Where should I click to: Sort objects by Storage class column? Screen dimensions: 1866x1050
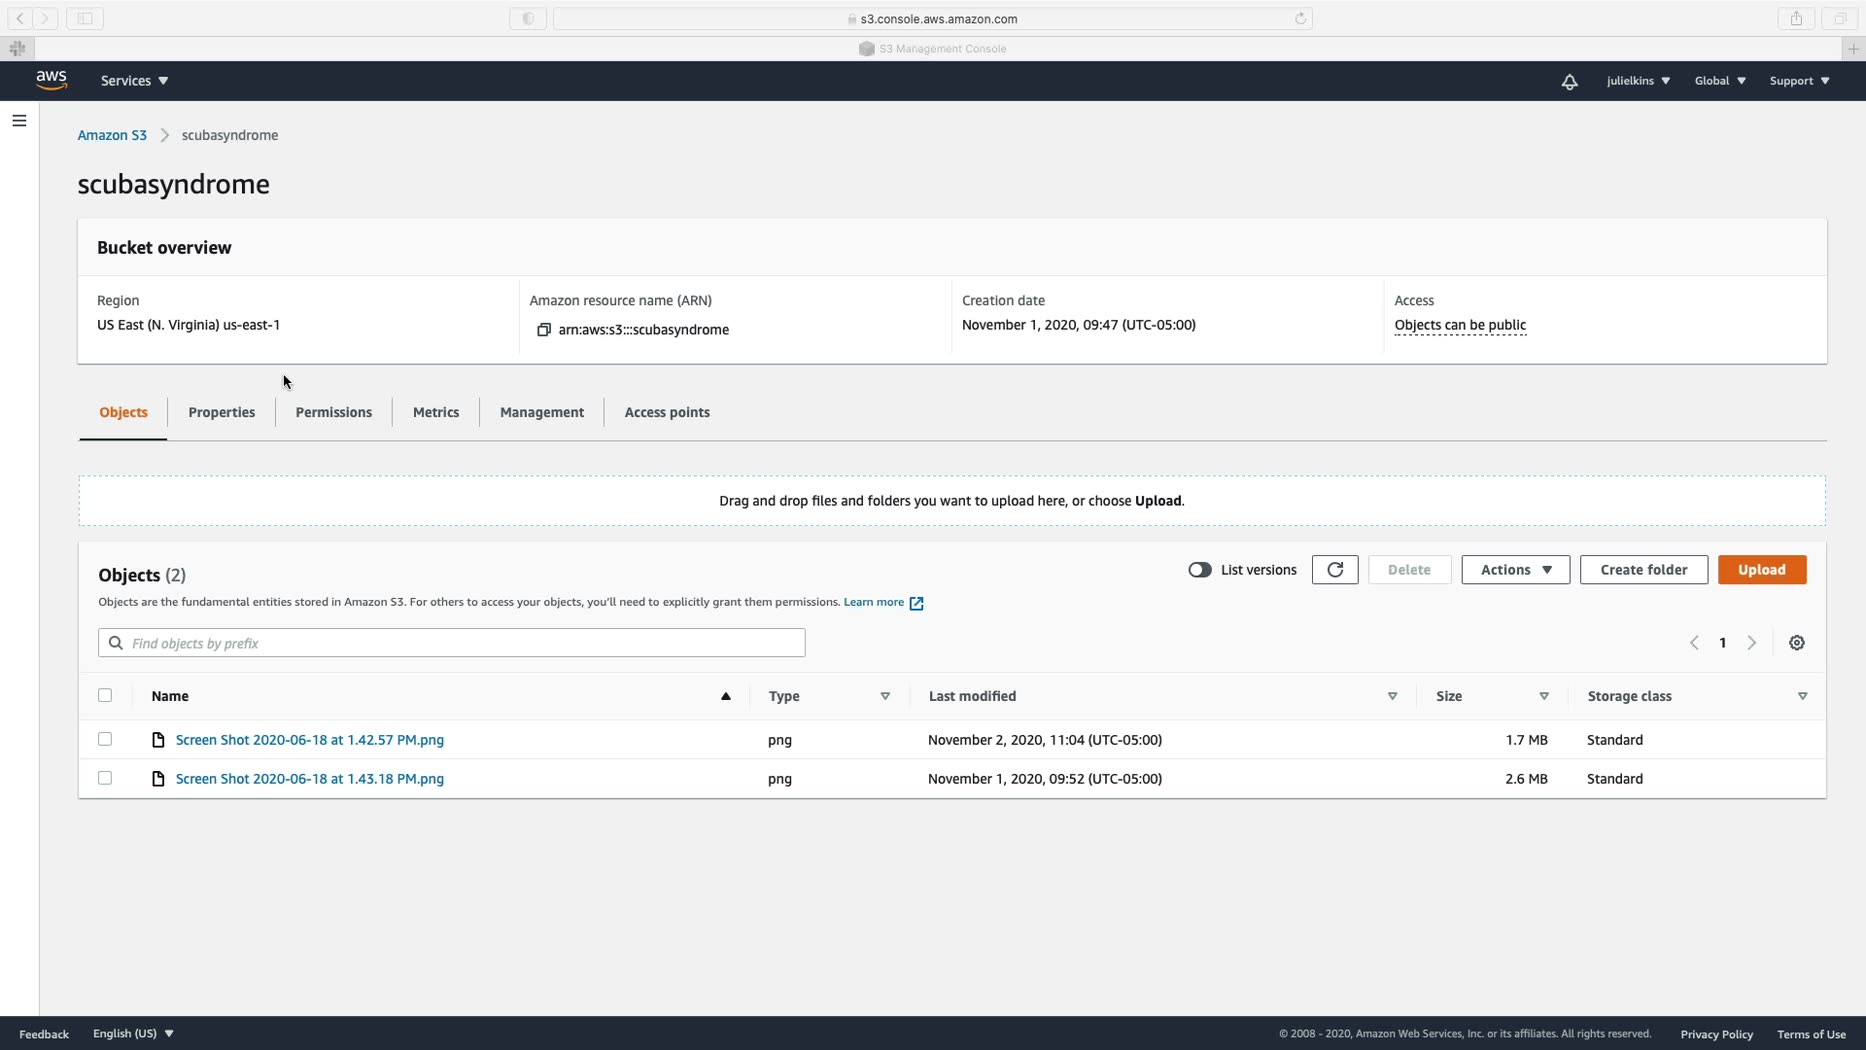(x=1802, y=696)
